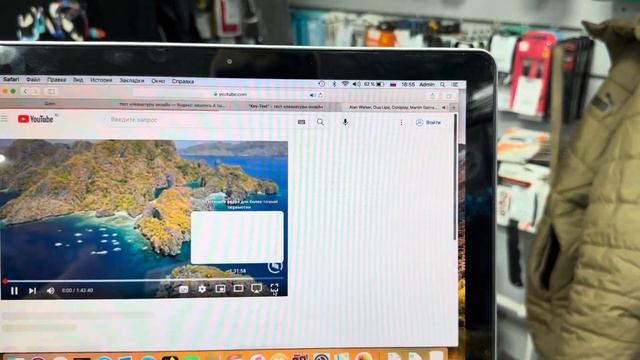Skip to the next video
This screenshot has width=640, height=360.
[x=32, y=291]
